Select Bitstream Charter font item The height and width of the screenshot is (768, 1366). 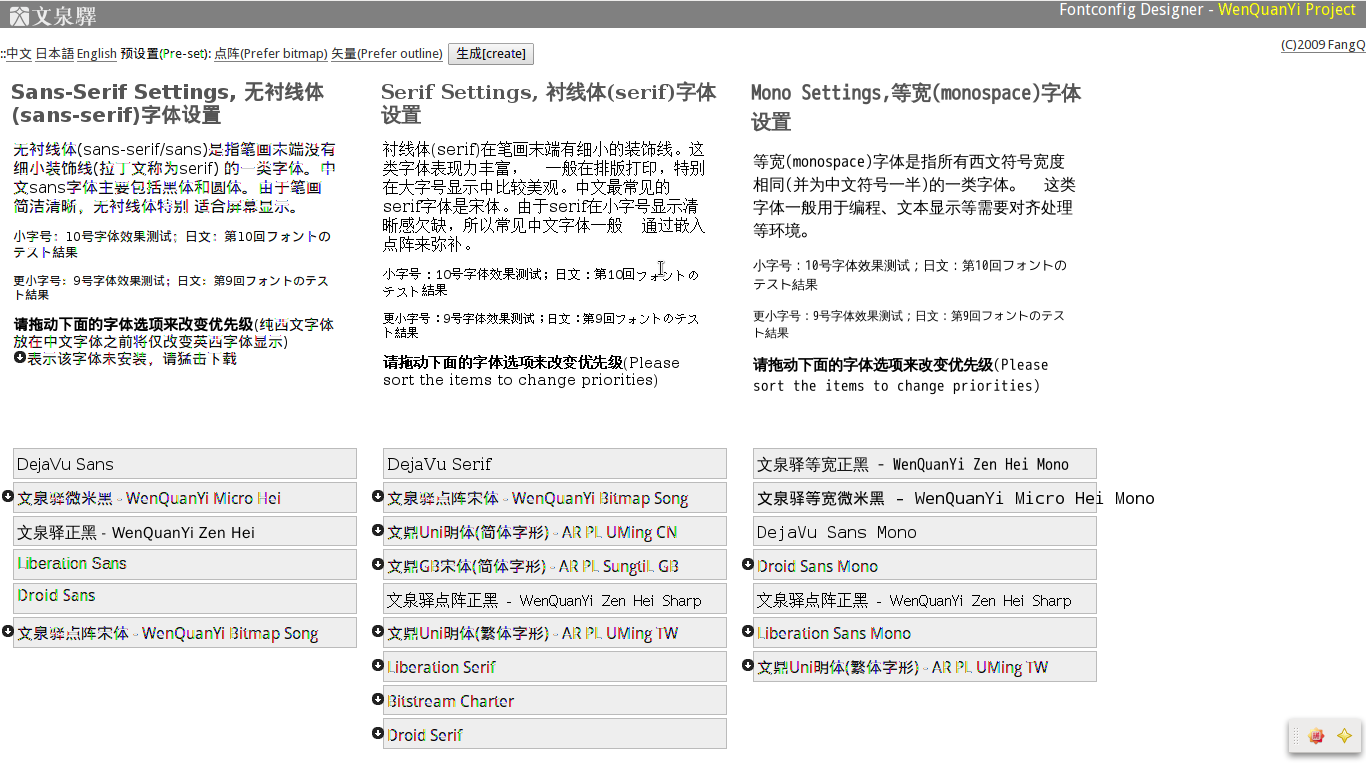pyautogui.click(x=555, y=700)
